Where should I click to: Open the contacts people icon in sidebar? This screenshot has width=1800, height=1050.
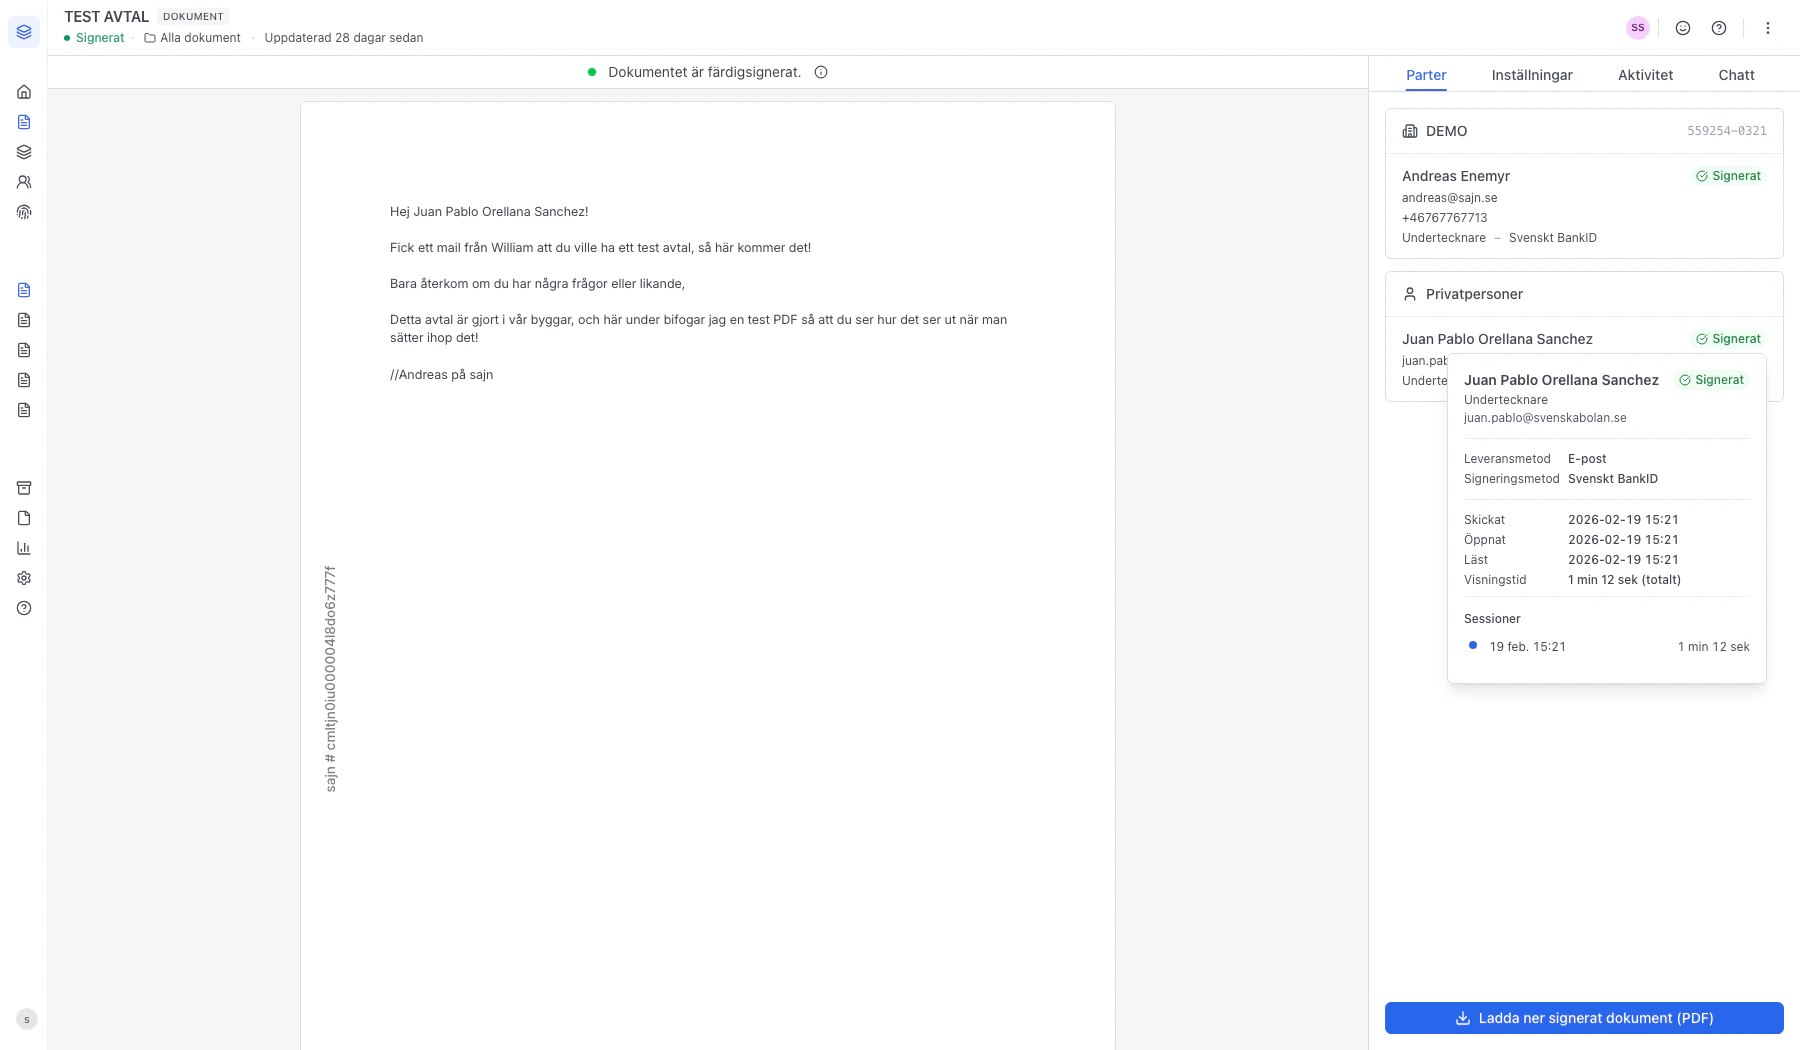(x=24, y=182)
